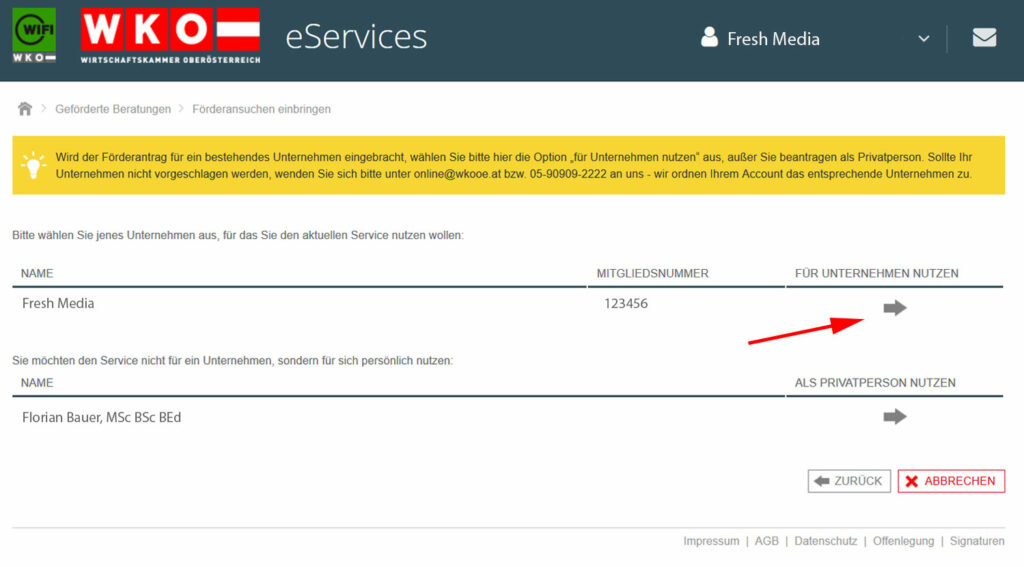Select the MITGLIEDSNUMMER column header

tap(652, 274)
